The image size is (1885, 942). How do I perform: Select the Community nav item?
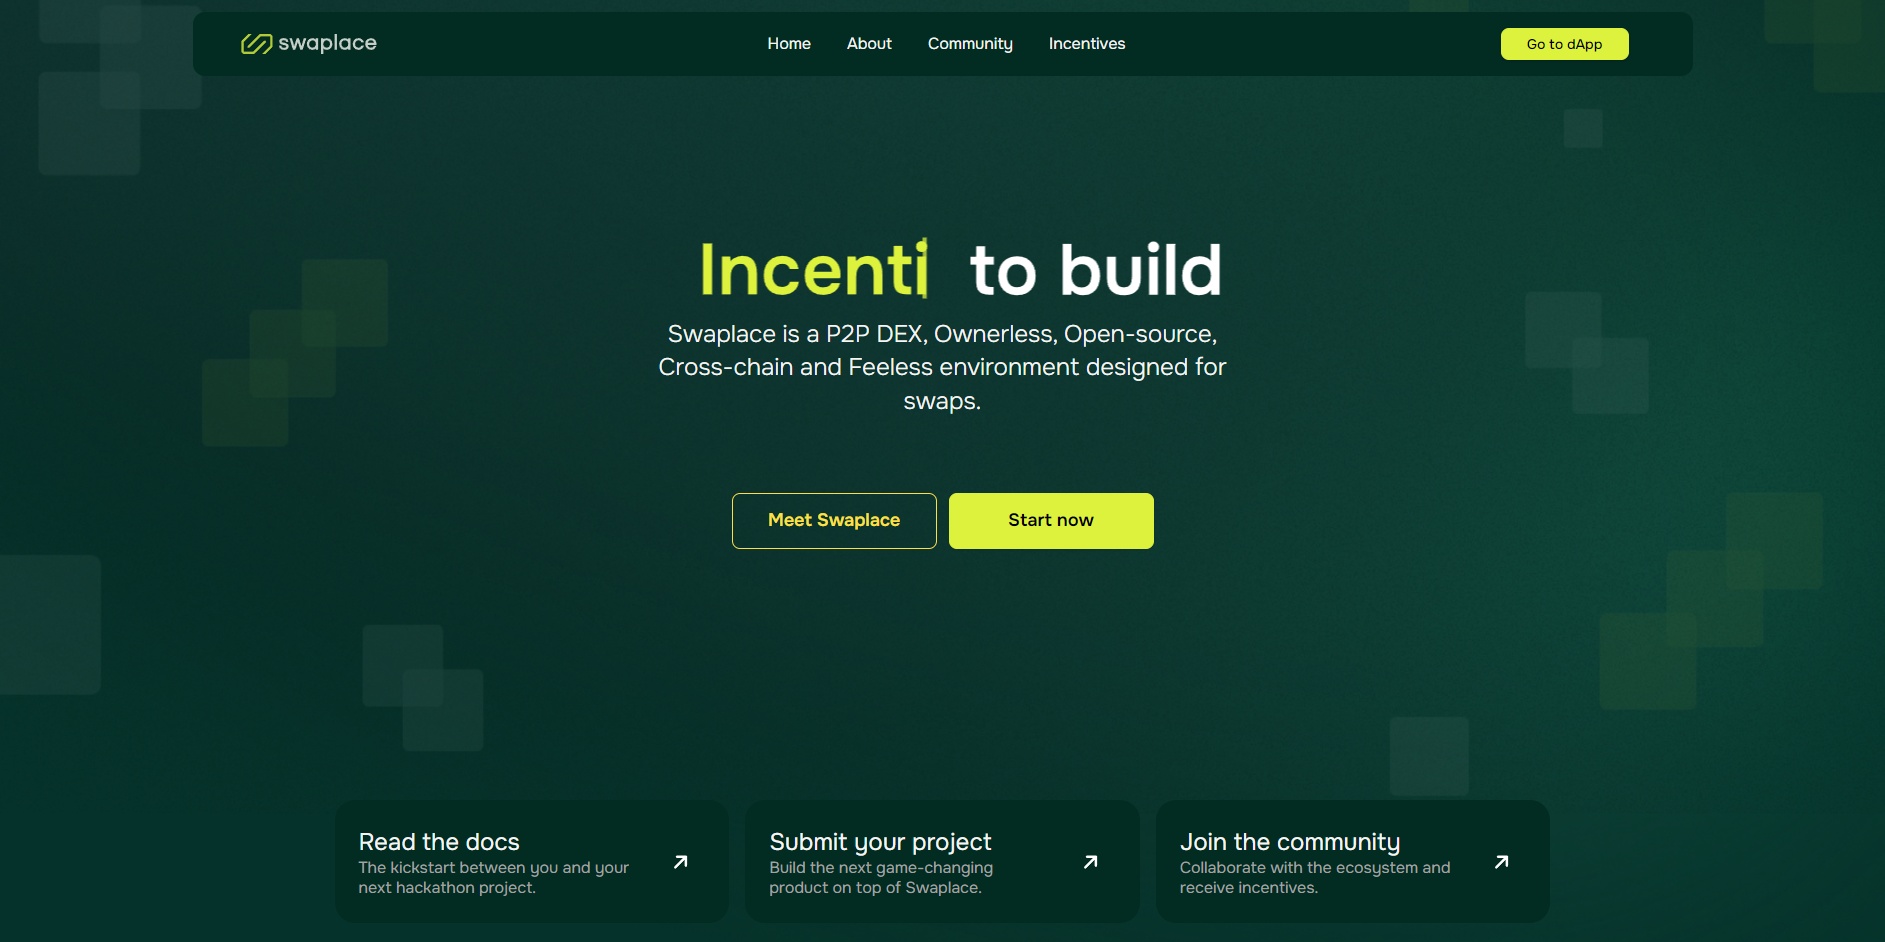[969, 44]
